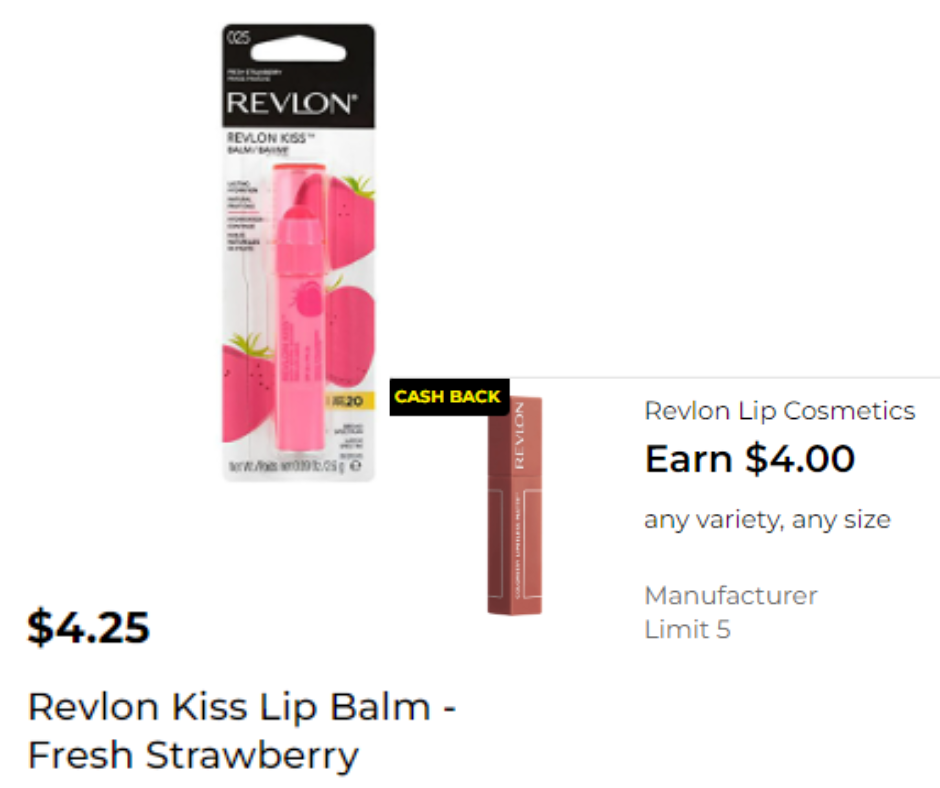The width and height of the screenshot is (940, 788).
Task: Click the 025 shade number on the package
Action: pos(238,37)
